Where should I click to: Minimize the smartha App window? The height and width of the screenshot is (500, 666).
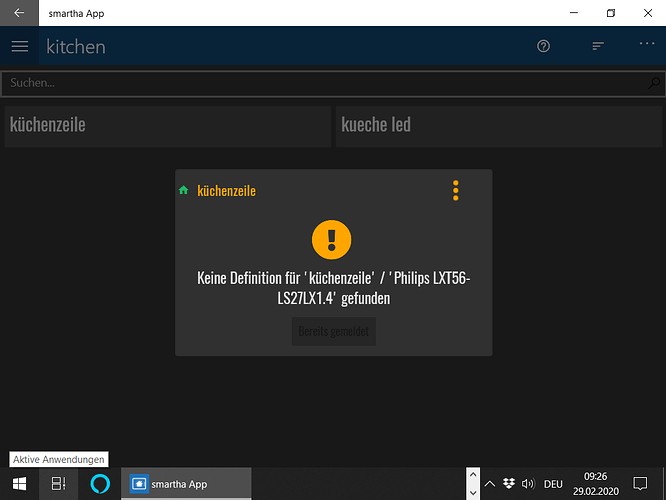[574, 13]
